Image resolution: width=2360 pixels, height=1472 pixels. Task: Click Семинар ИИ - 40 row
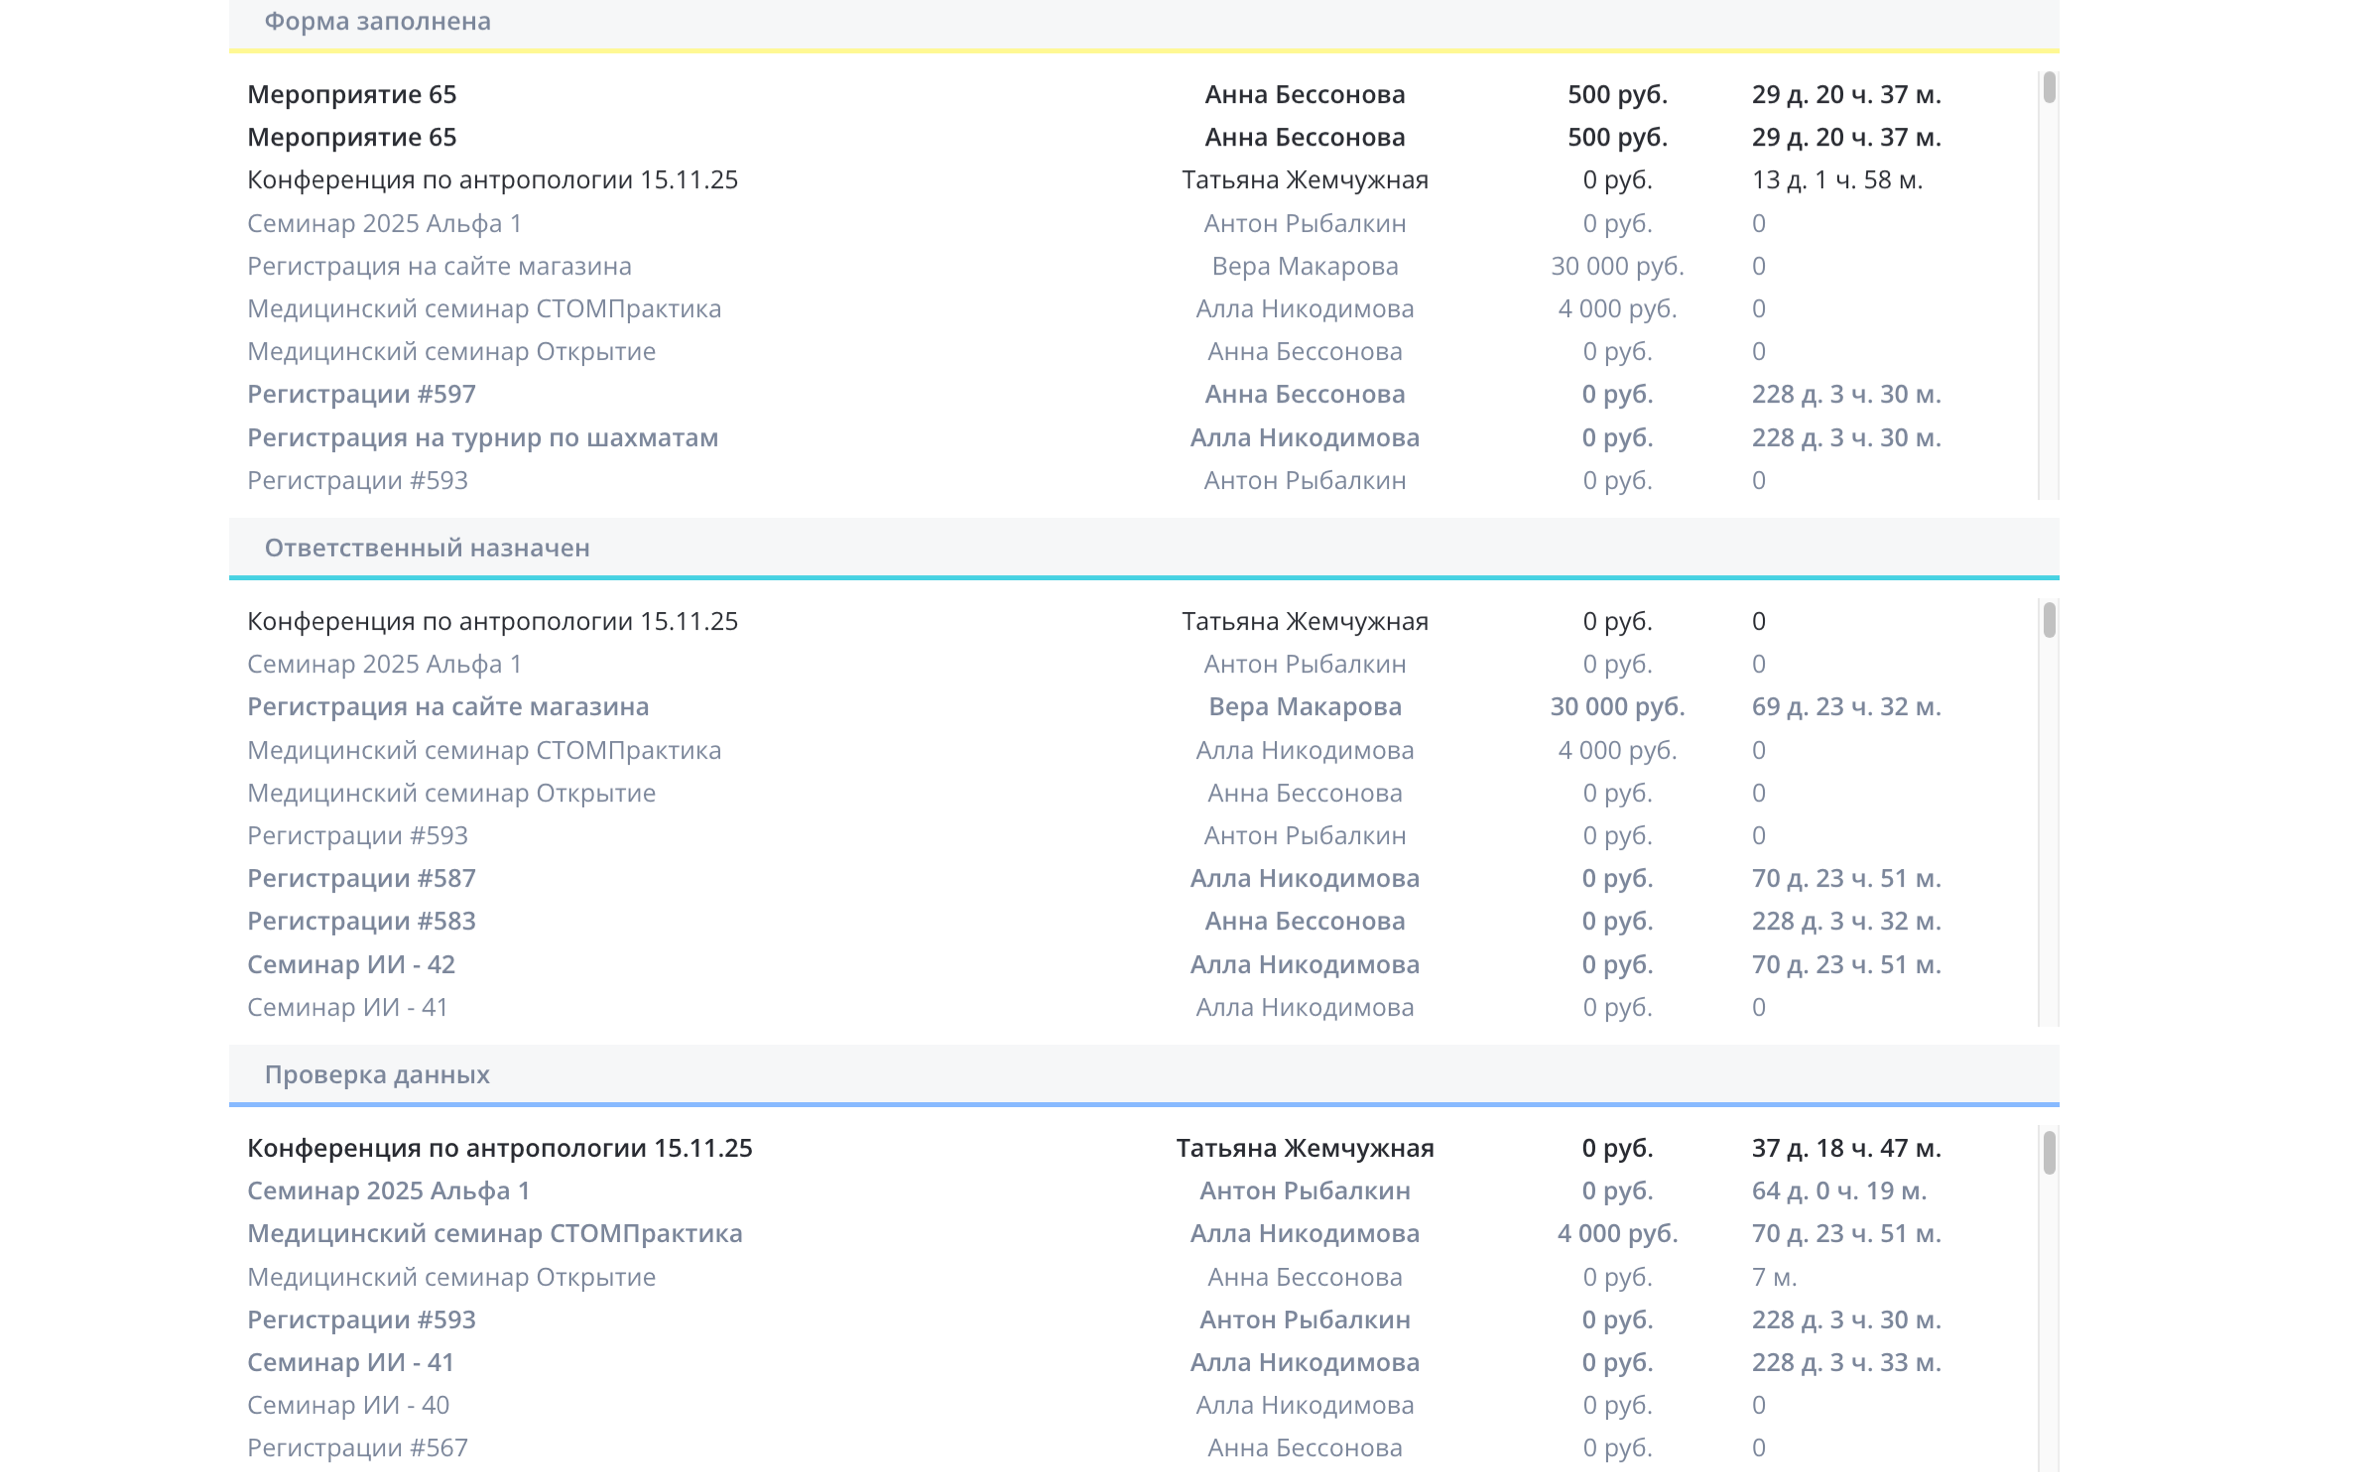[x=348, y=1405]
